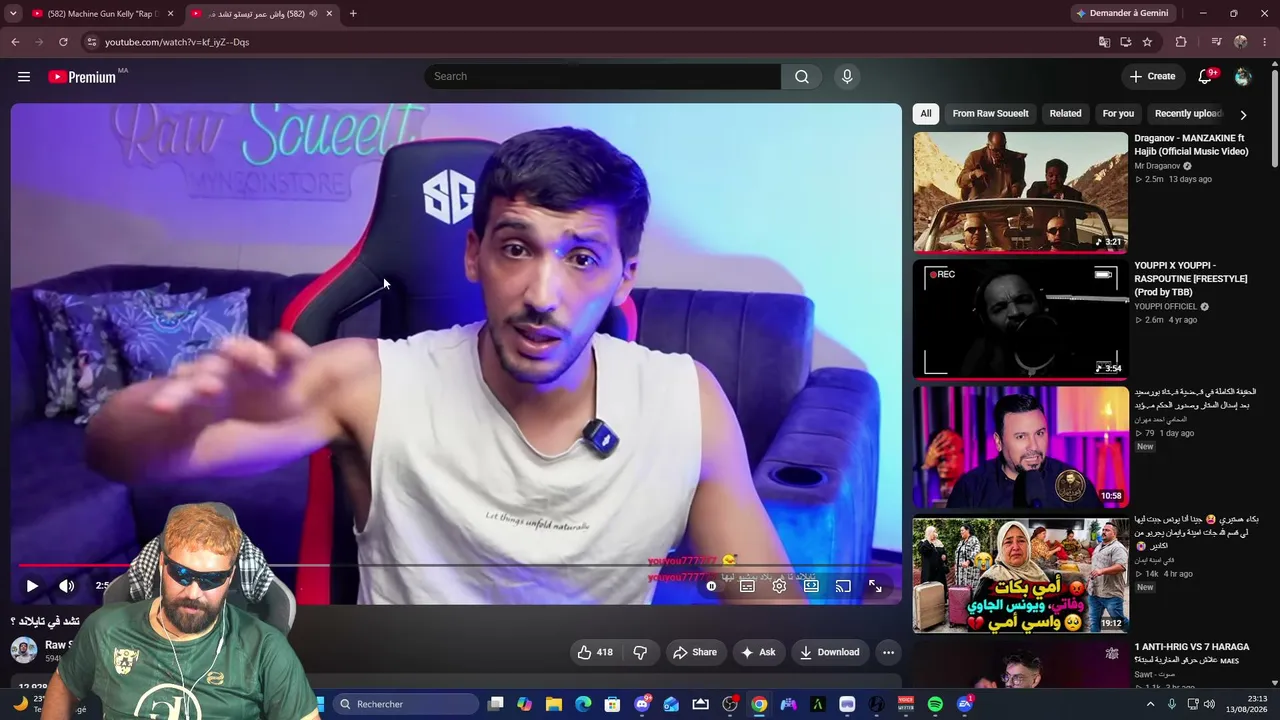Open File Explorer from the taskbar
This screenshot has height=720, width=1280.
tap(554, 704)
